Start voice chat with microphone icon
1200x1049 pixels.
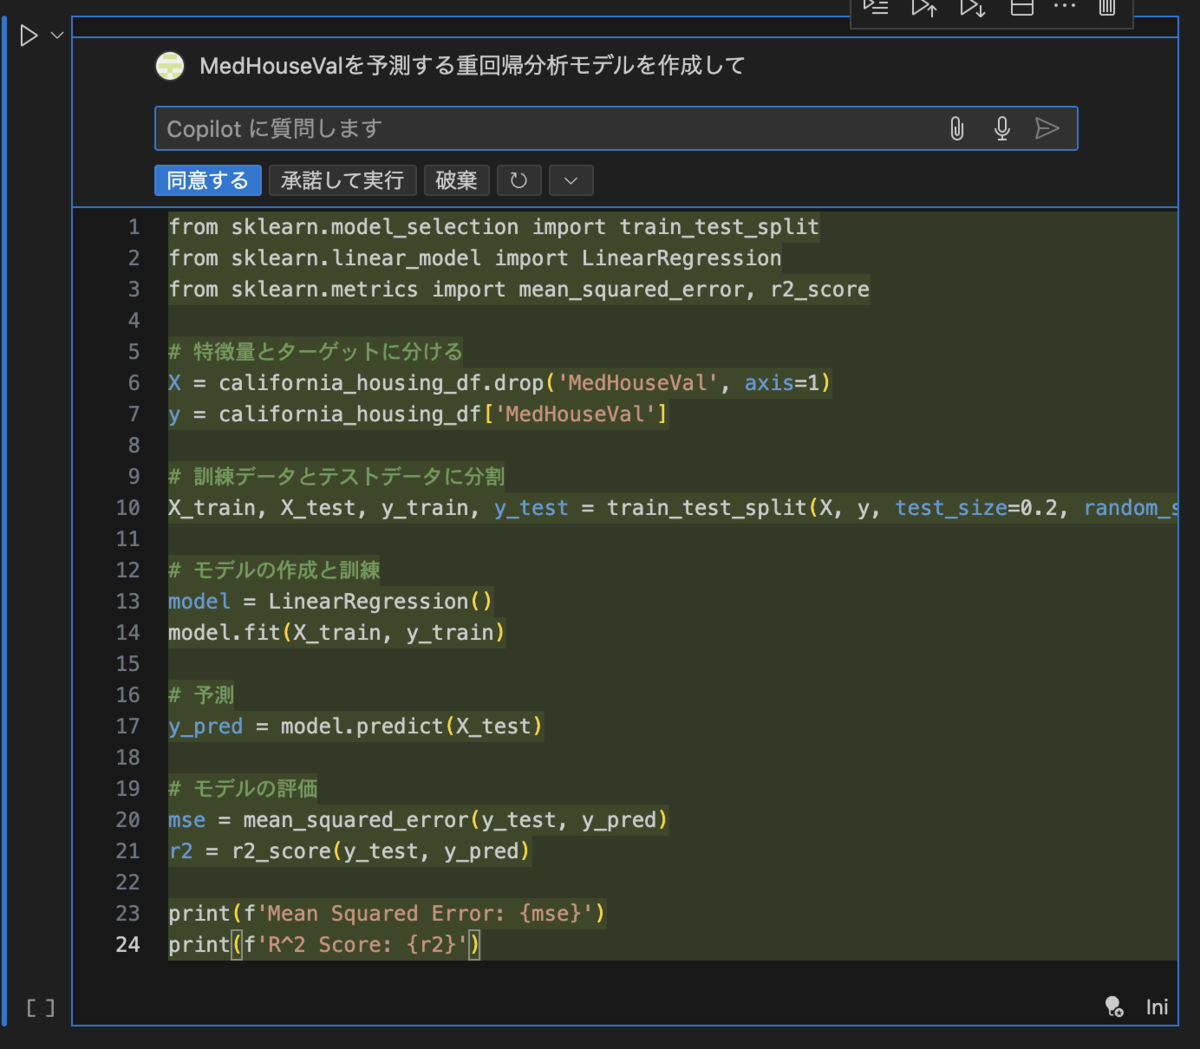pos(1002,128)
